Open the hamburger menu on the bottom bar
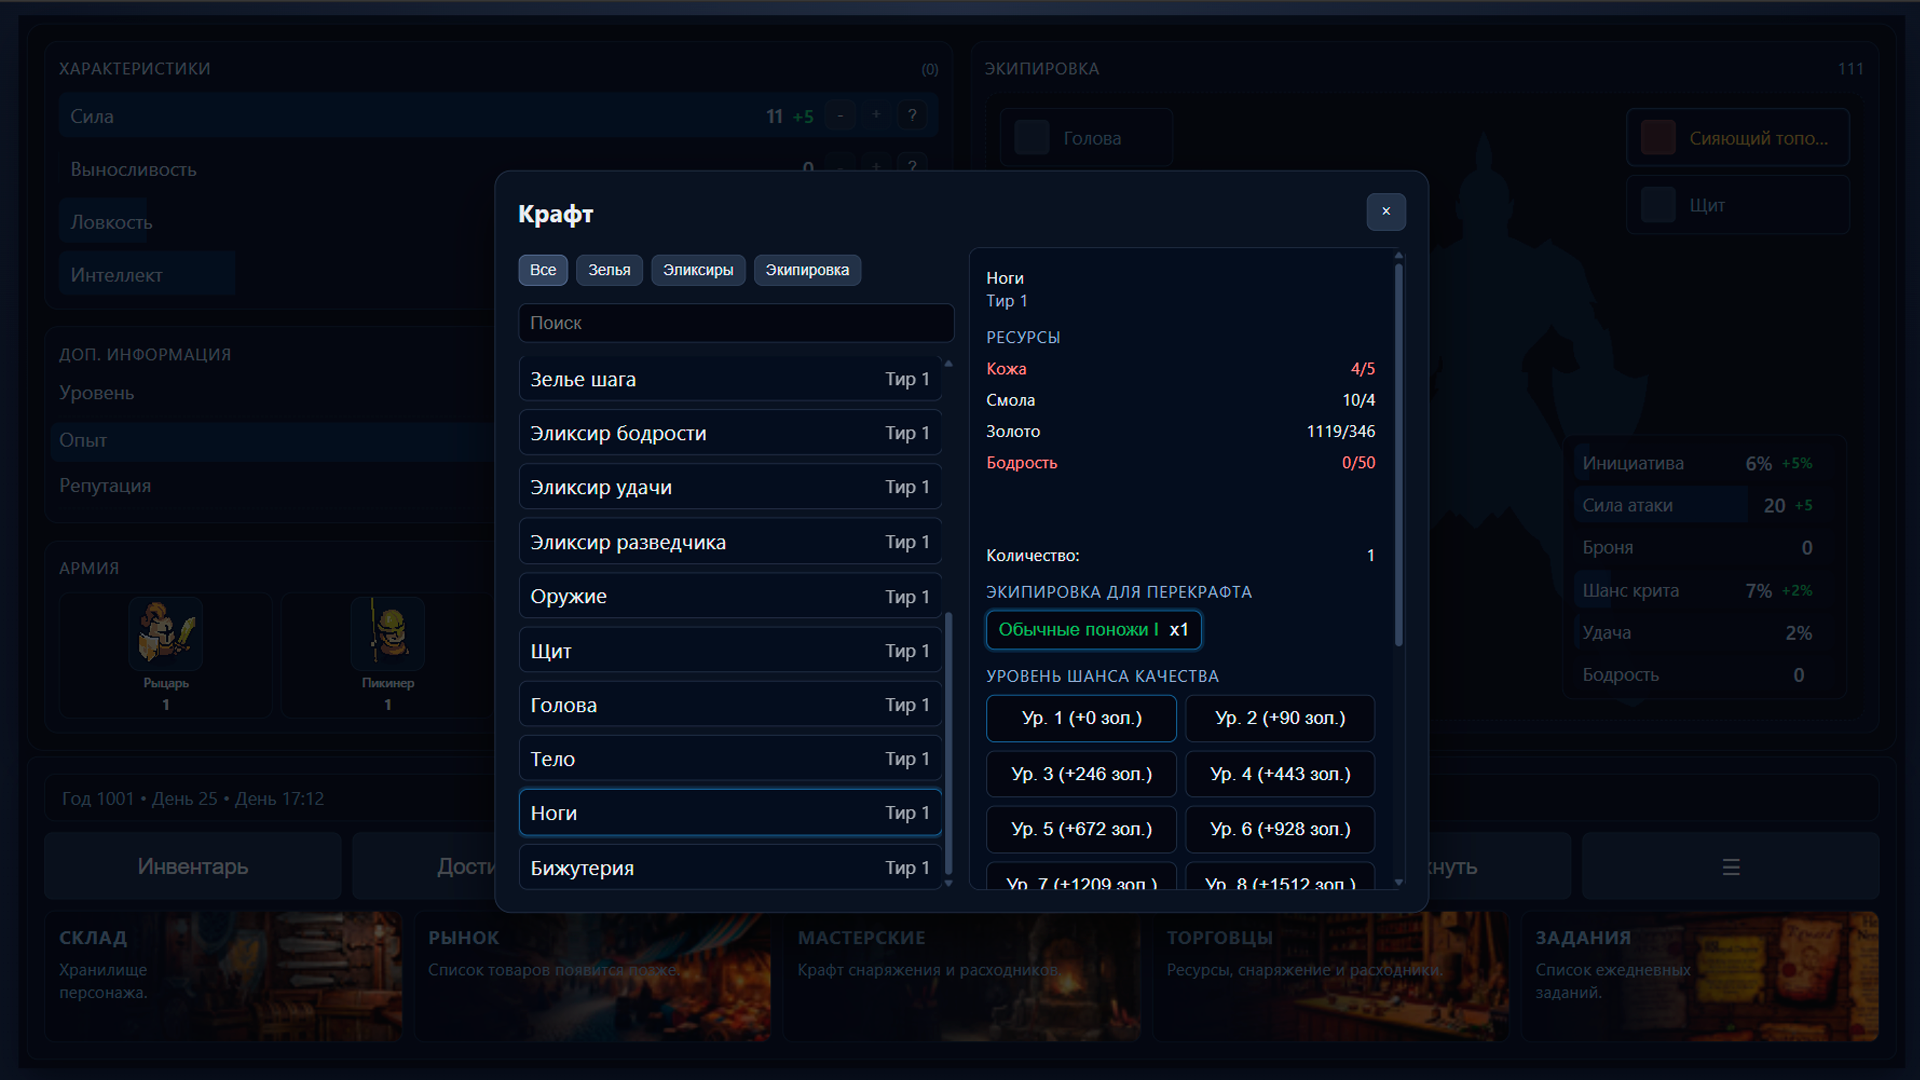 [1731, 866]
